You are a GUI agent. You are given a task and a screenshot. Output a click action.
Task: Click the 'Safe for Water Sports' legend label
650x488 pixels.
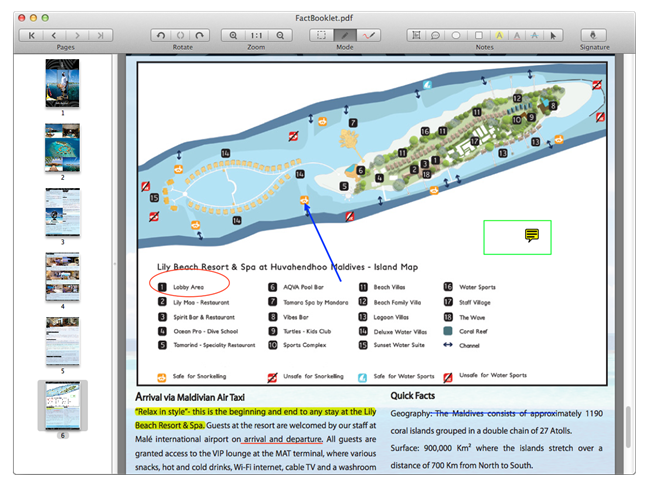[x=404, y=376]
